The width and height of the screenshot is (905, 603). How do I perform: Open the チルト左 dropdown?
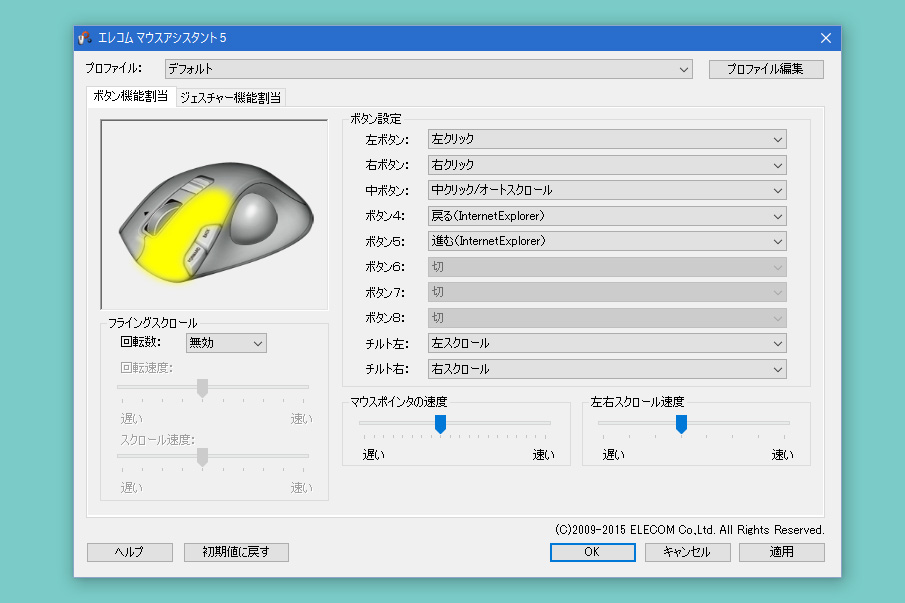(607, 343)
